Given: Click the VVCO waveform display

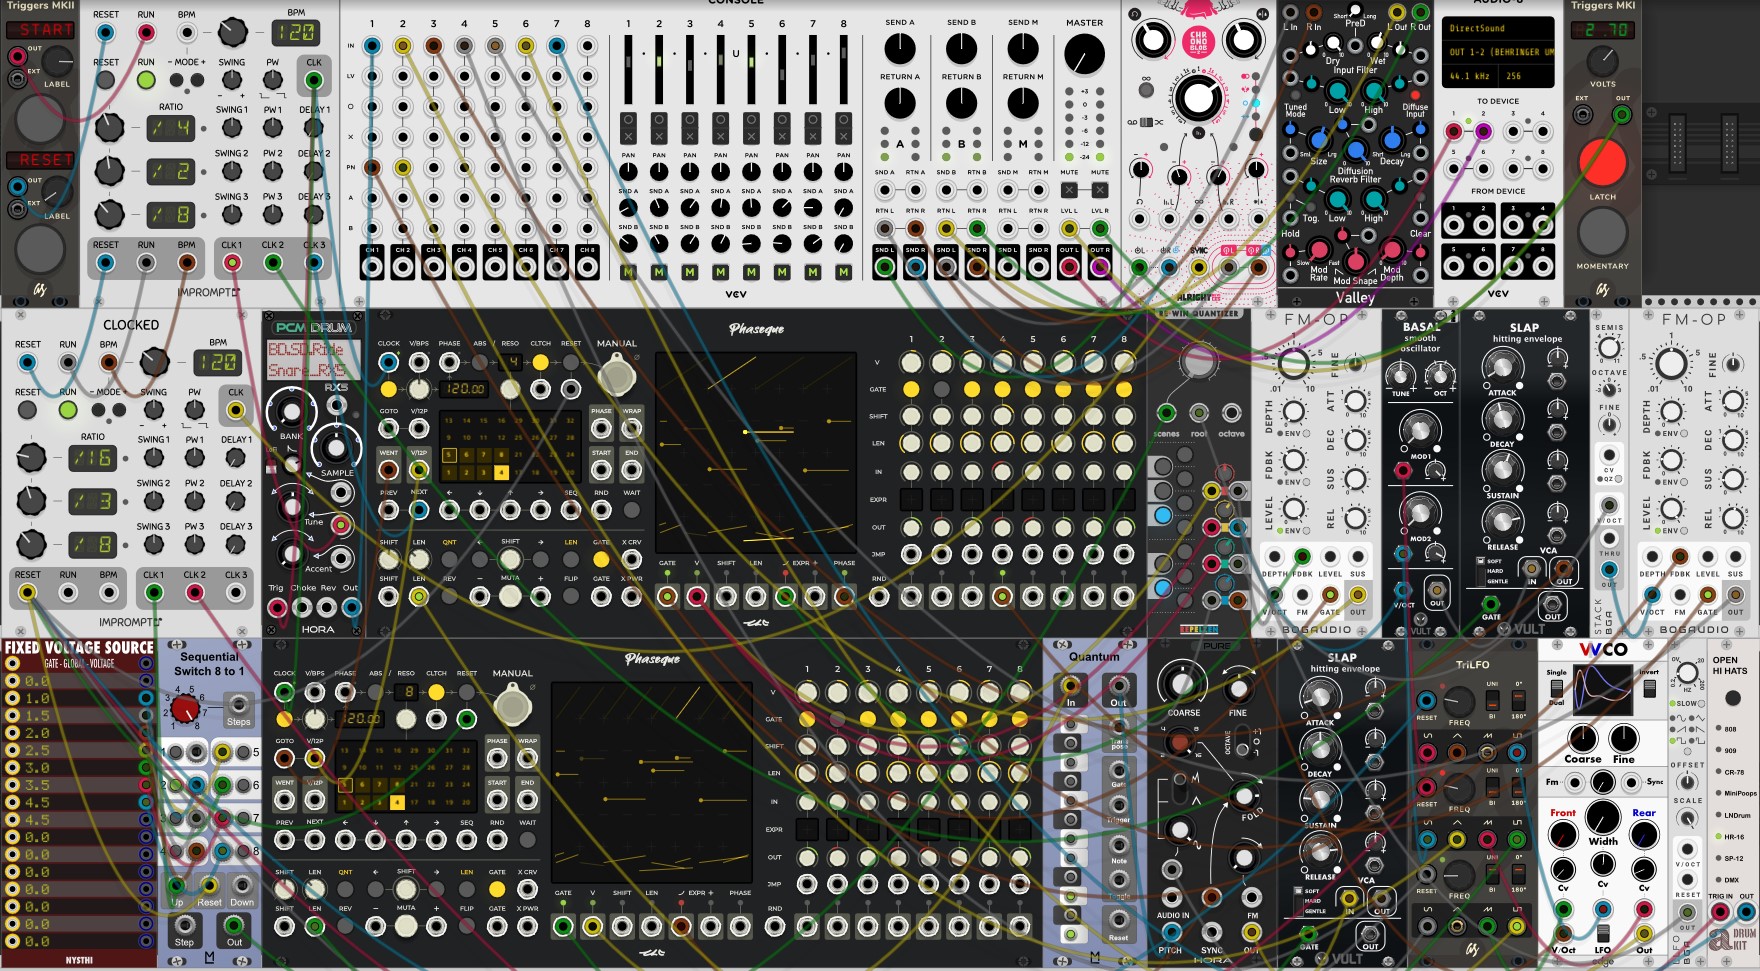Looking at the screenshot, I should point(1602,690).
